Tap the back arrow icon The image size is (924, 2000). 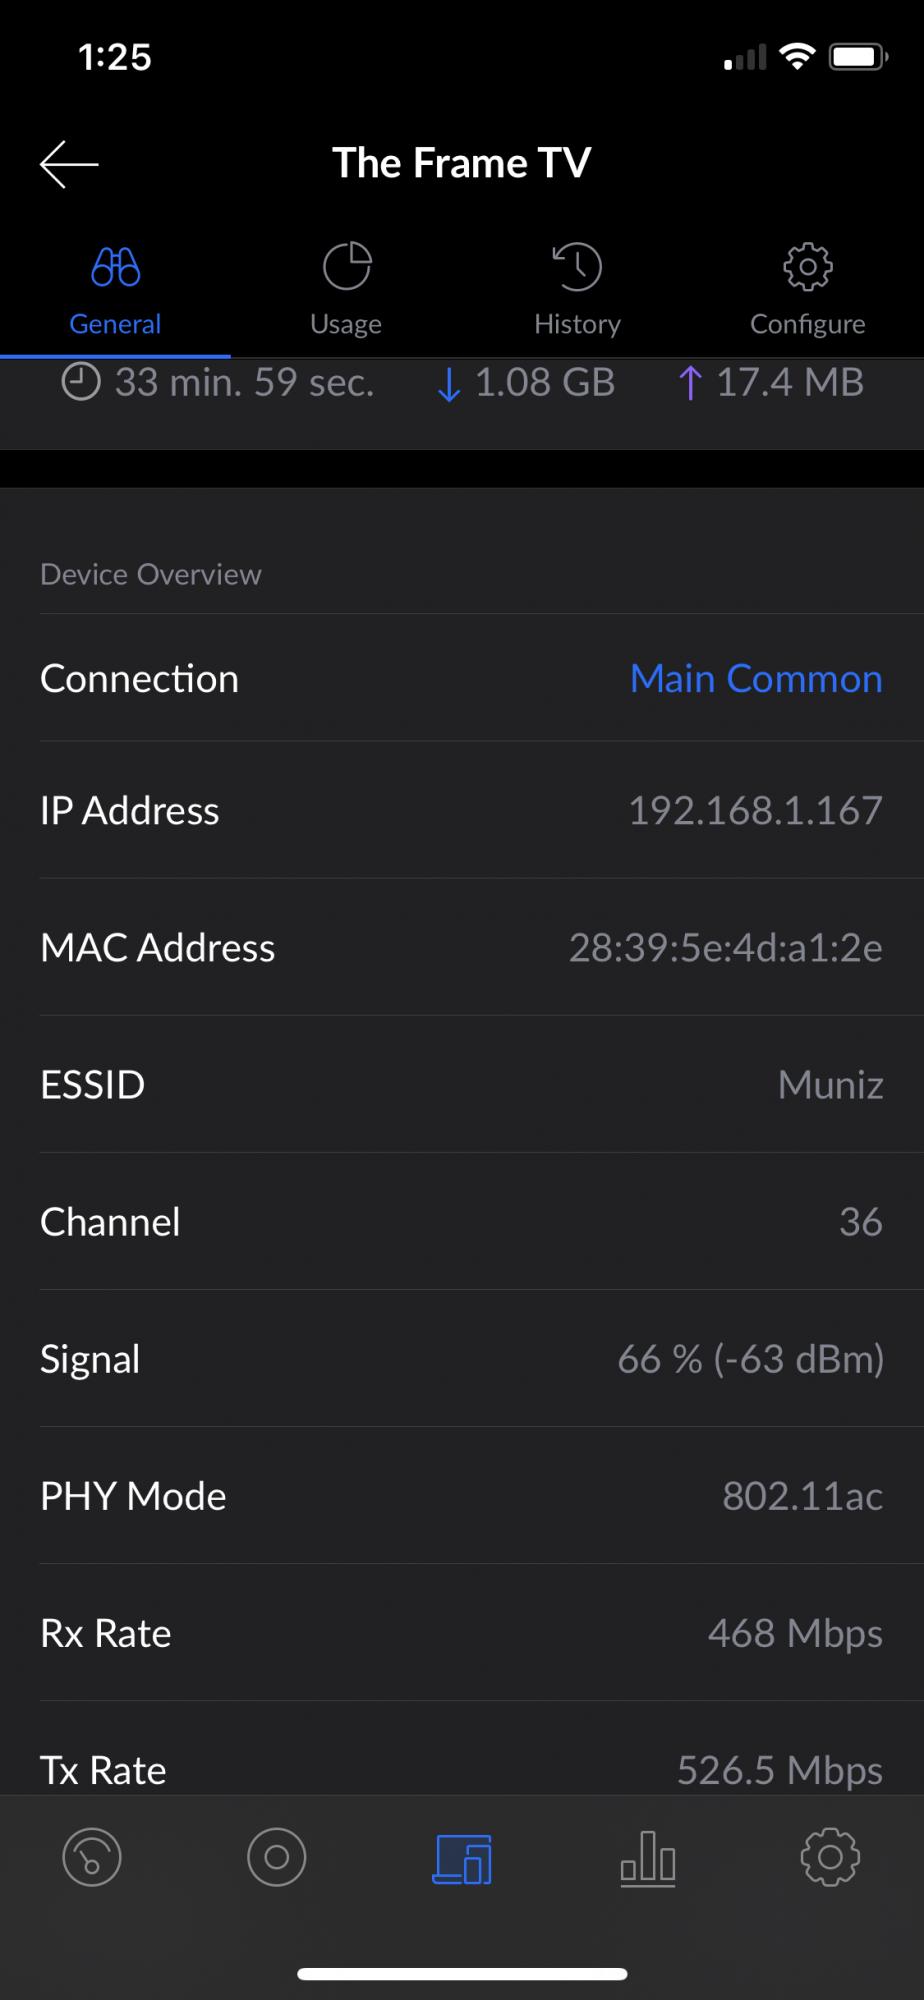coord(69,164)
